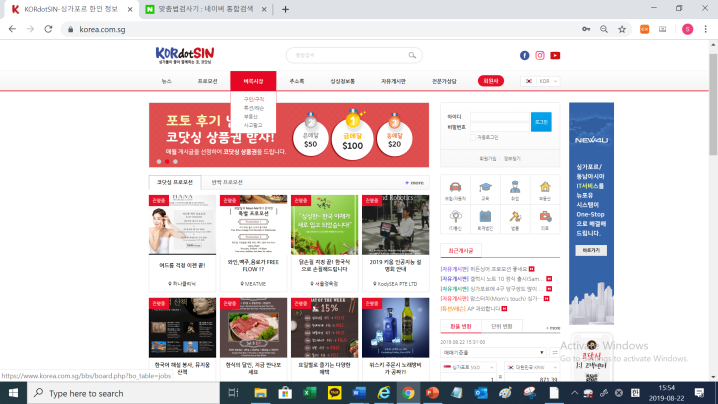This screenshot has height=404, width=718.
Task: Click the site search input field
Action: [x=350, y=55]
